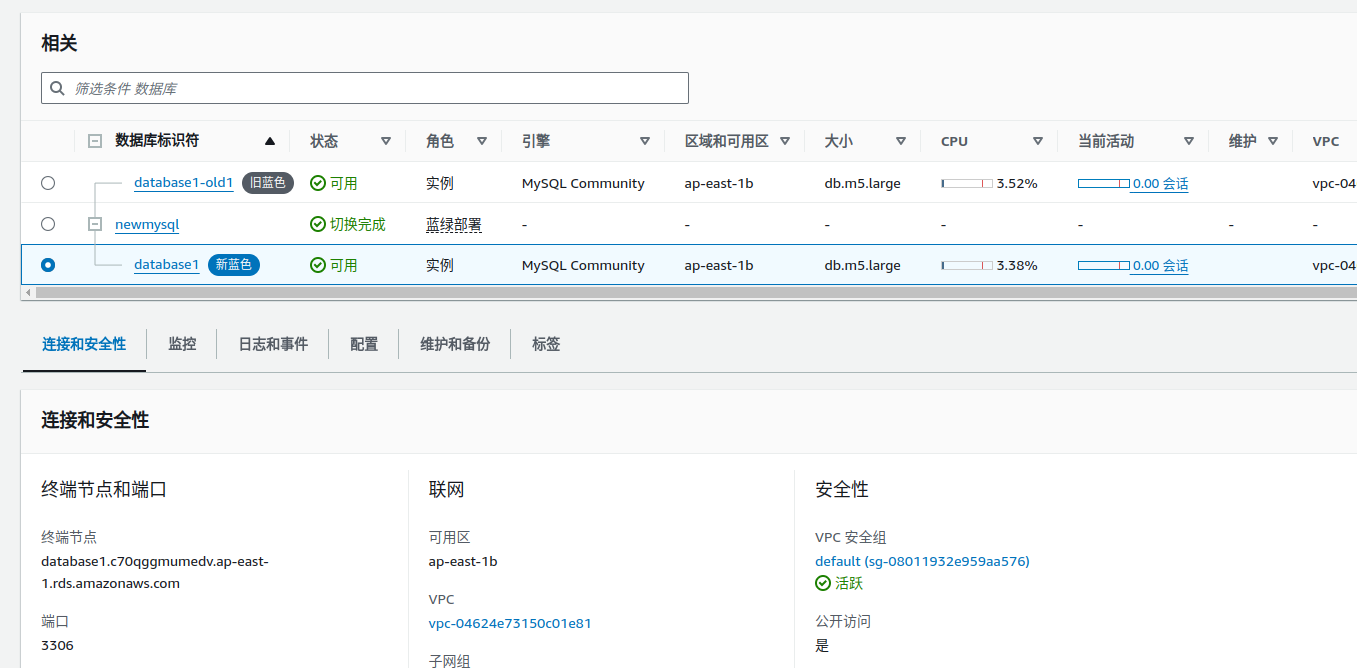Viewport: 1357px width, 668px height.
Task: Click the current activity bar for database1-old1
Action: [x=1104, y=184]
